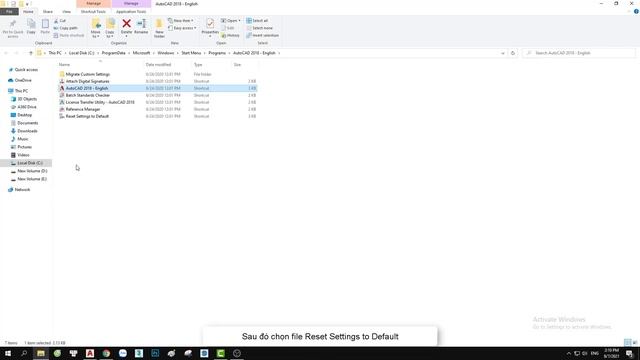Open the Help icon at ribbon's right end
The width and height of the screenshot is (640, 360).
[x=636, y=11]
